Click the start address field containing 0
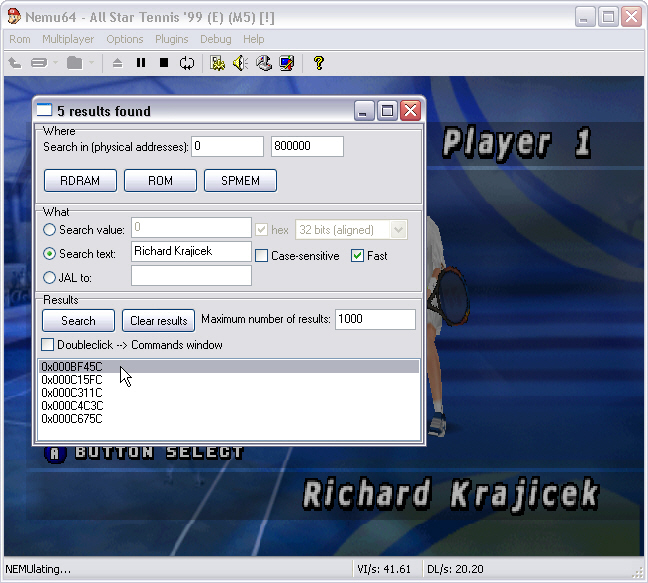The image size is (648, 583). [227, 146]
